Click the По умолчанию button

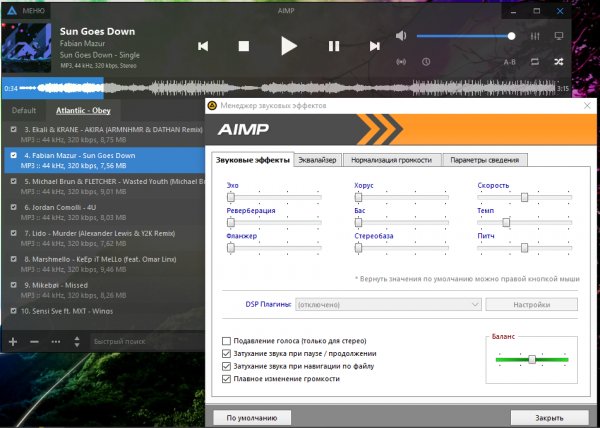click(252, 418)
